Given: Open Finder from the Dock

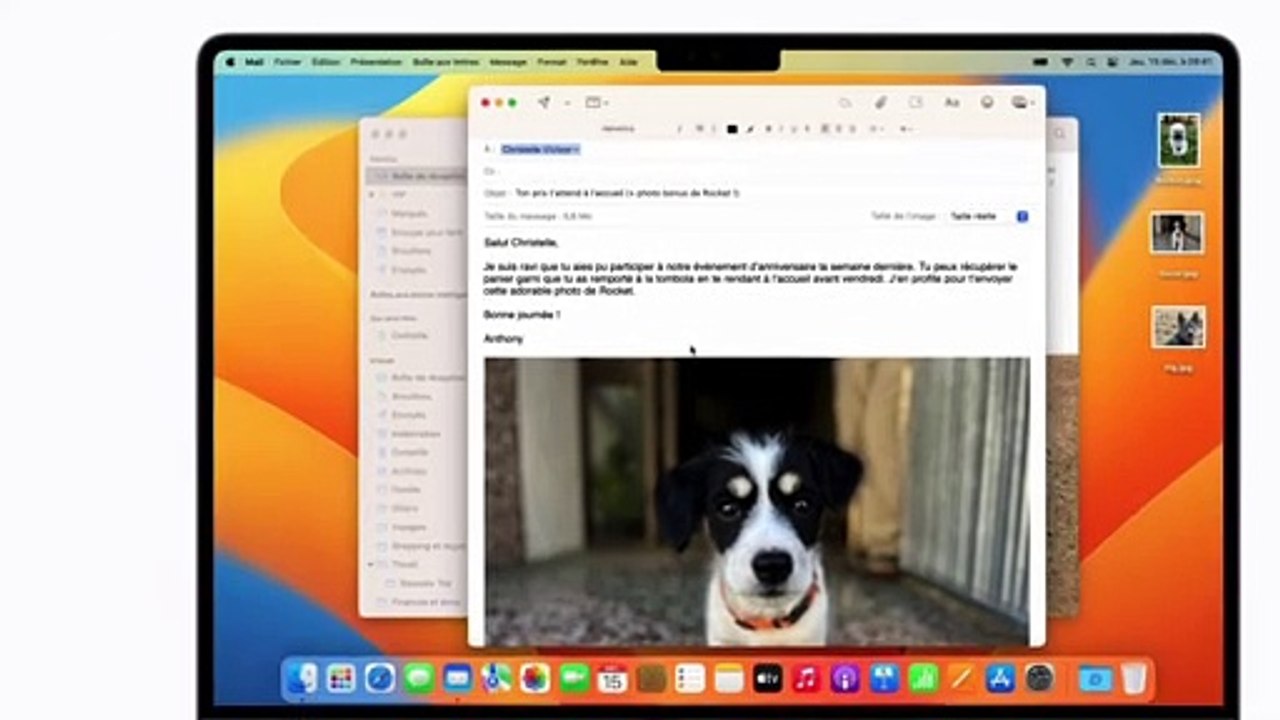Looking at the screenshot, I should tap(303, 678).
